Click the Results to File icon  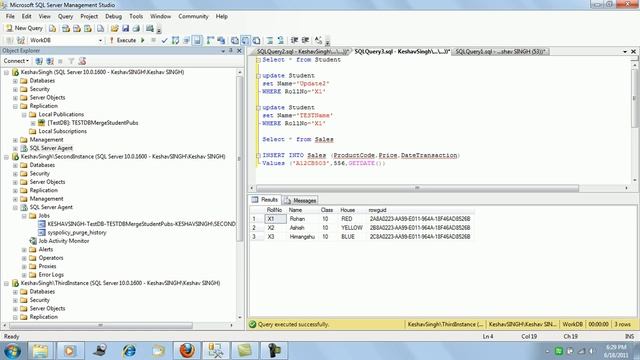point(256,40)
